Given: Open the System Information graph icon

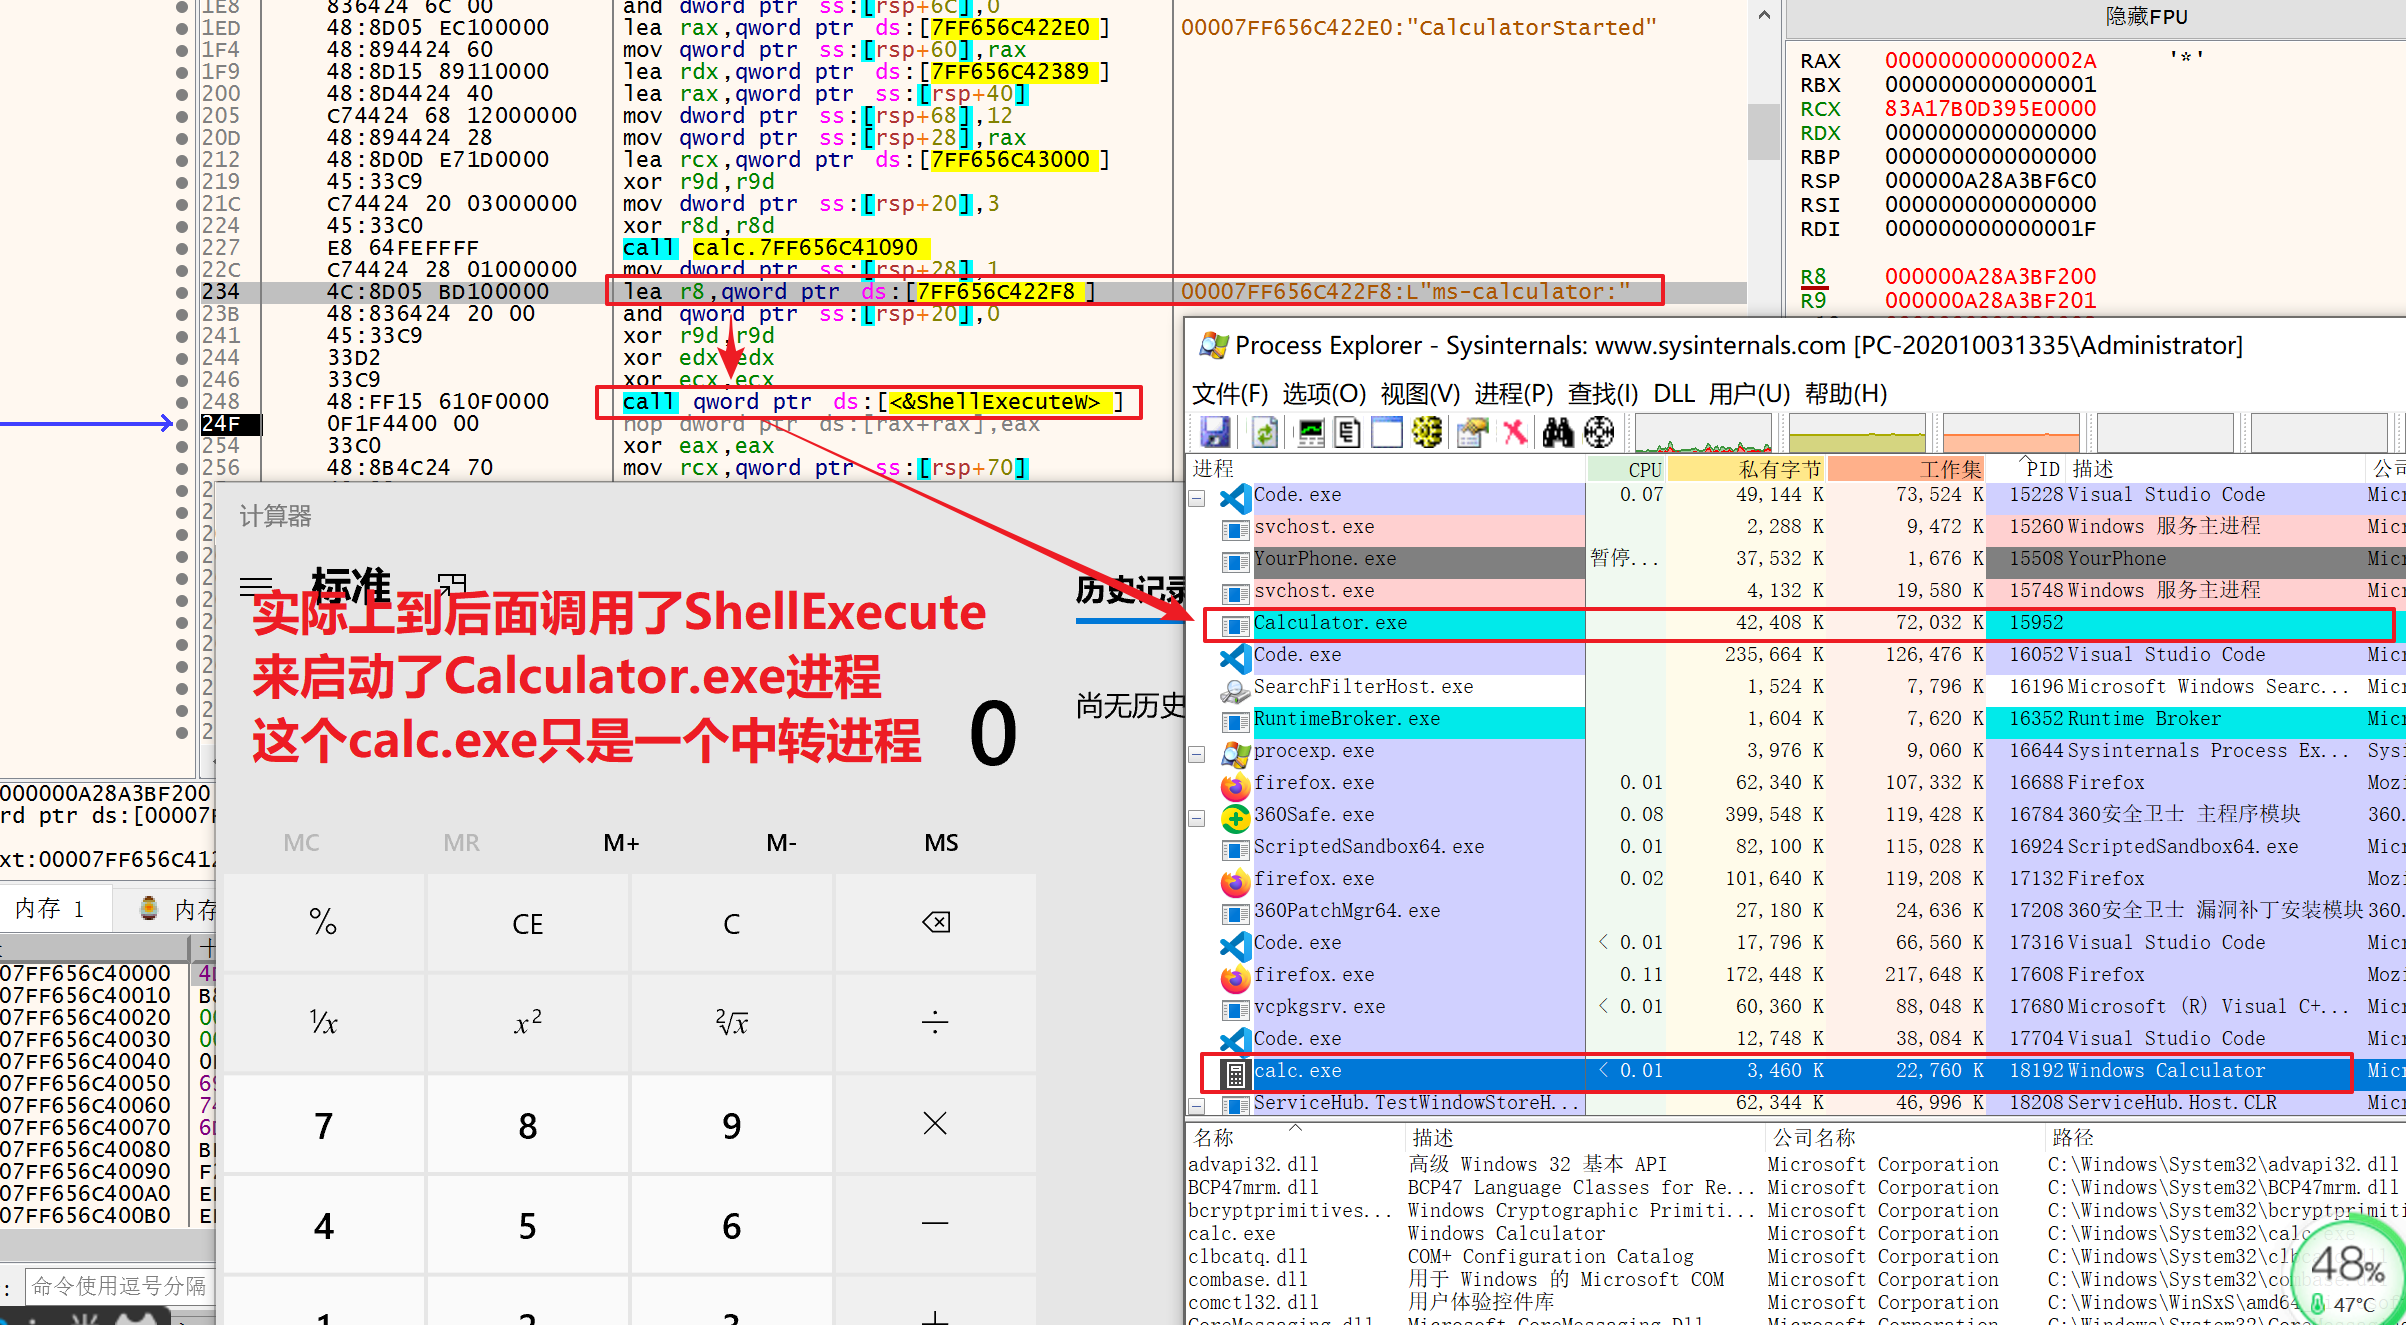Looking at the screenshot, I should (1309, 431).
